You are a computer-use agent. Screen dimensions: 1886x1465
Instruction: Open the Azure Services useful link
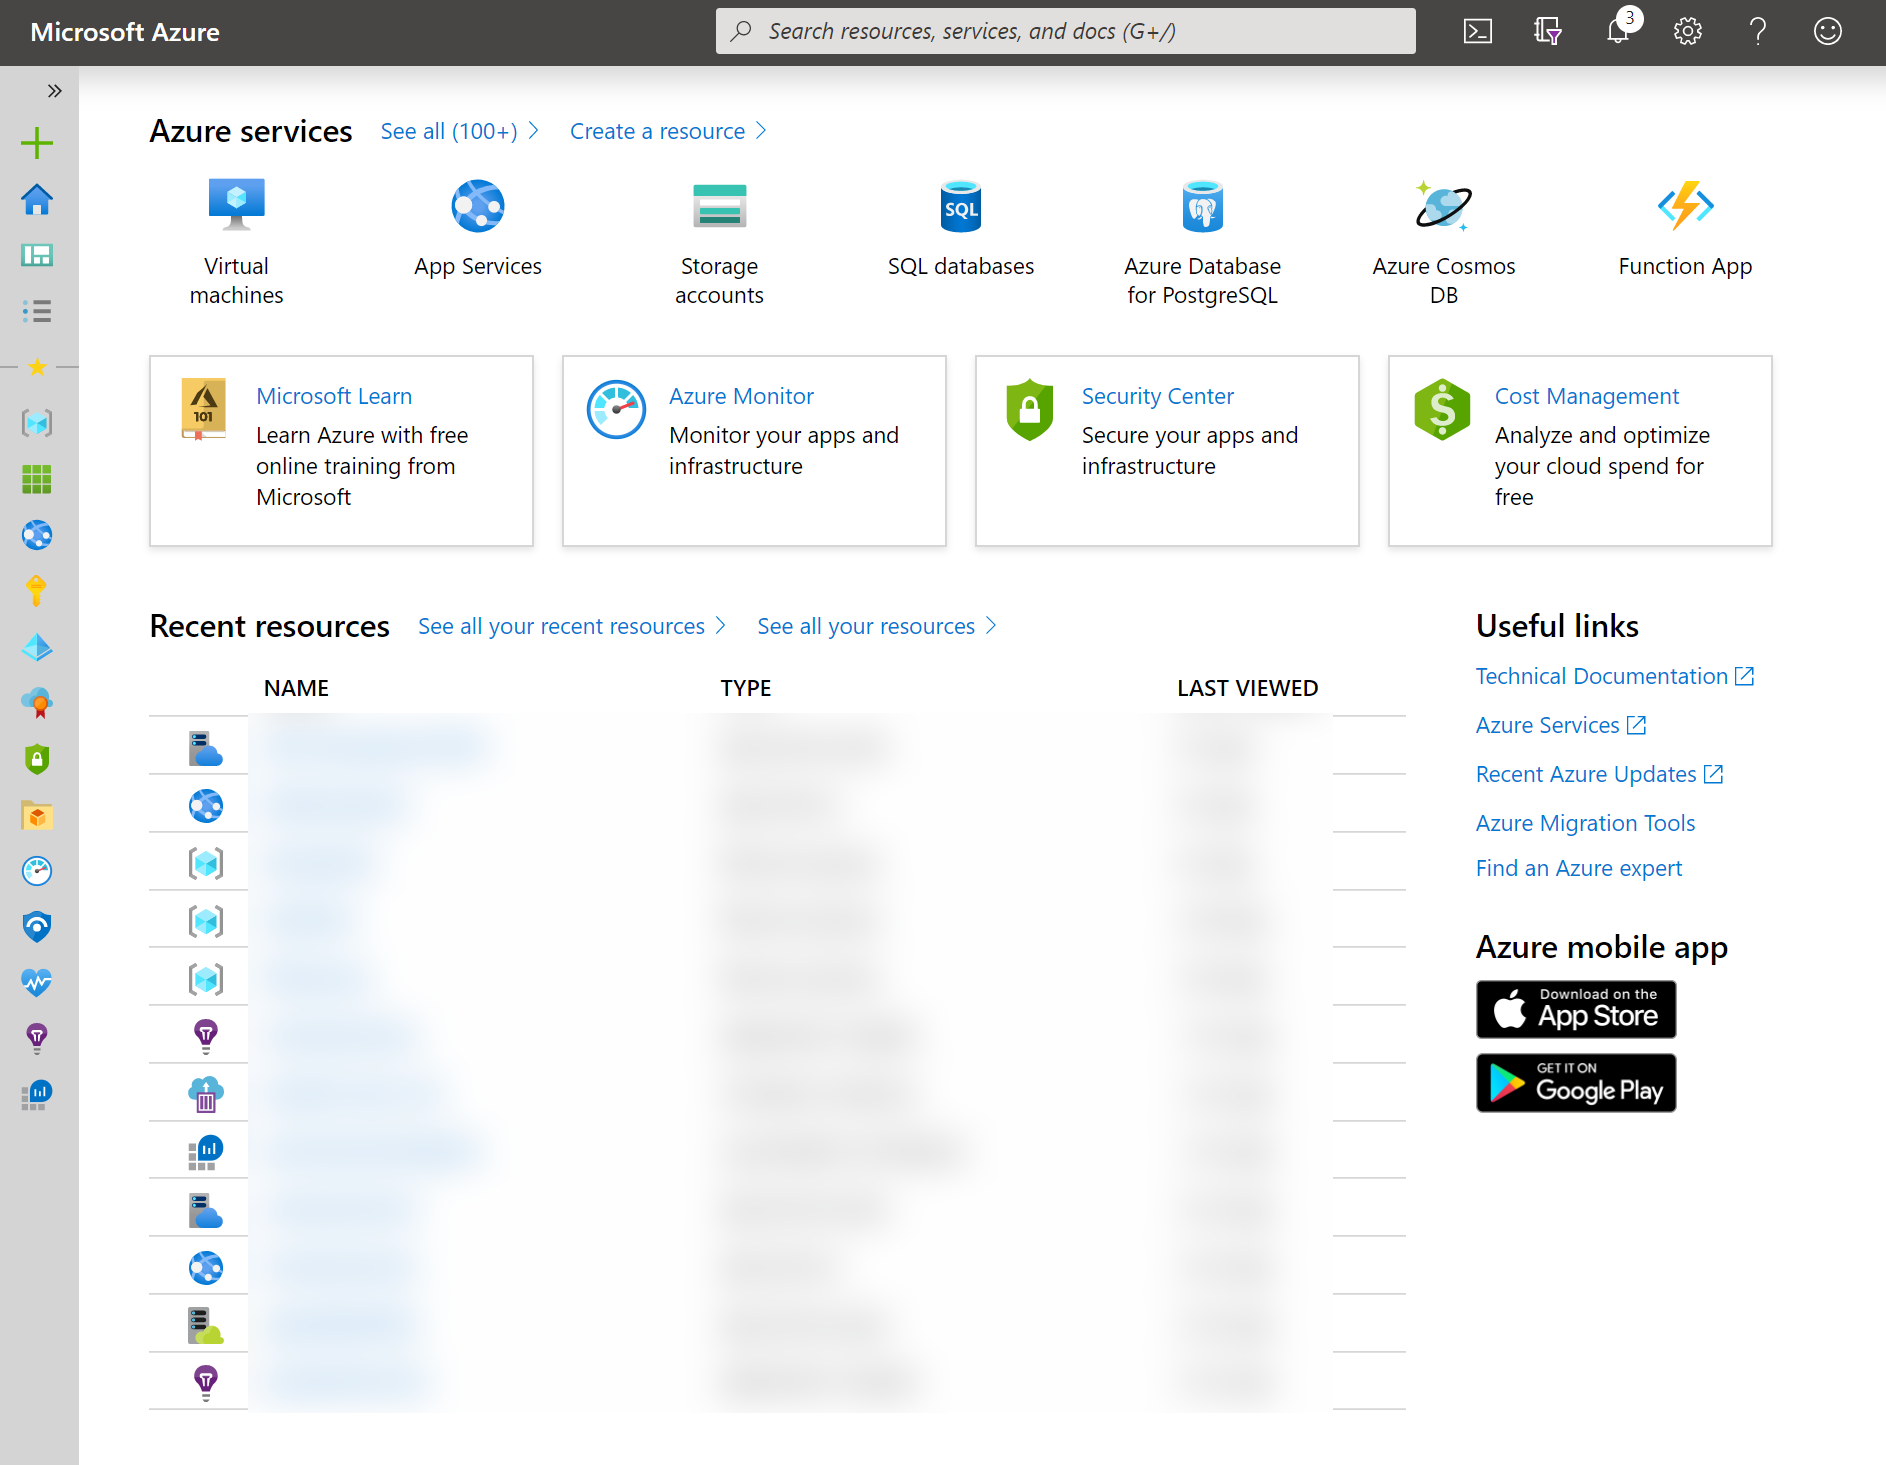tap(1561, 725)
